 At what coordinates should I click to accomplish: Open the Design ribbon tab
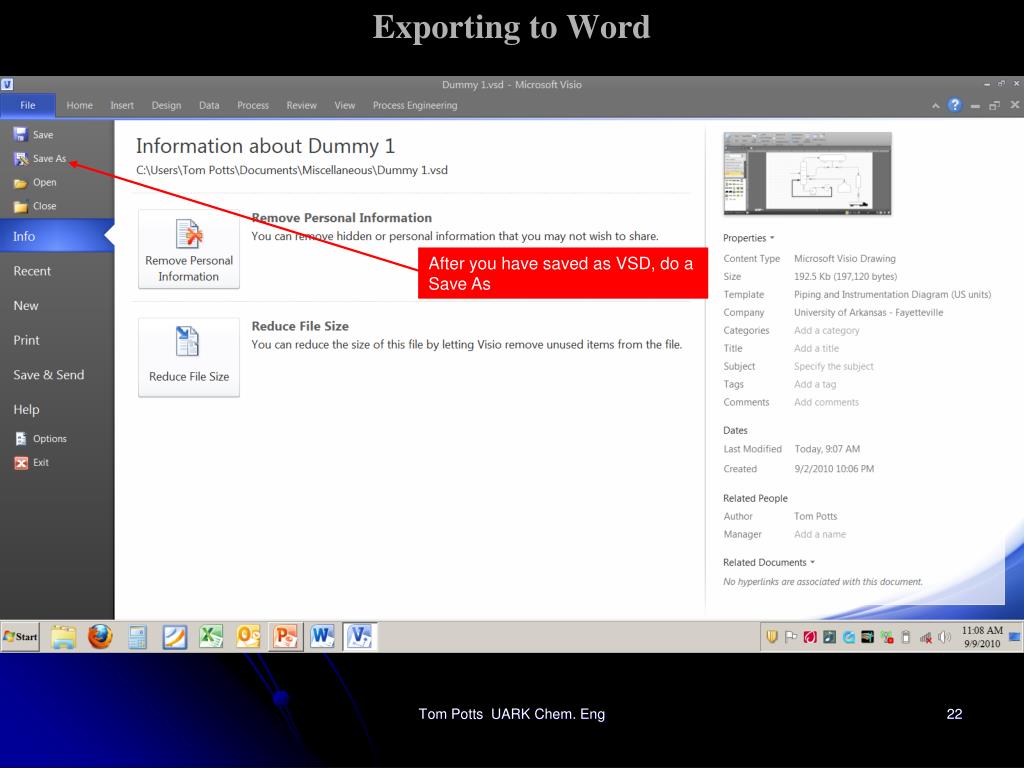[x=167, y=105]
